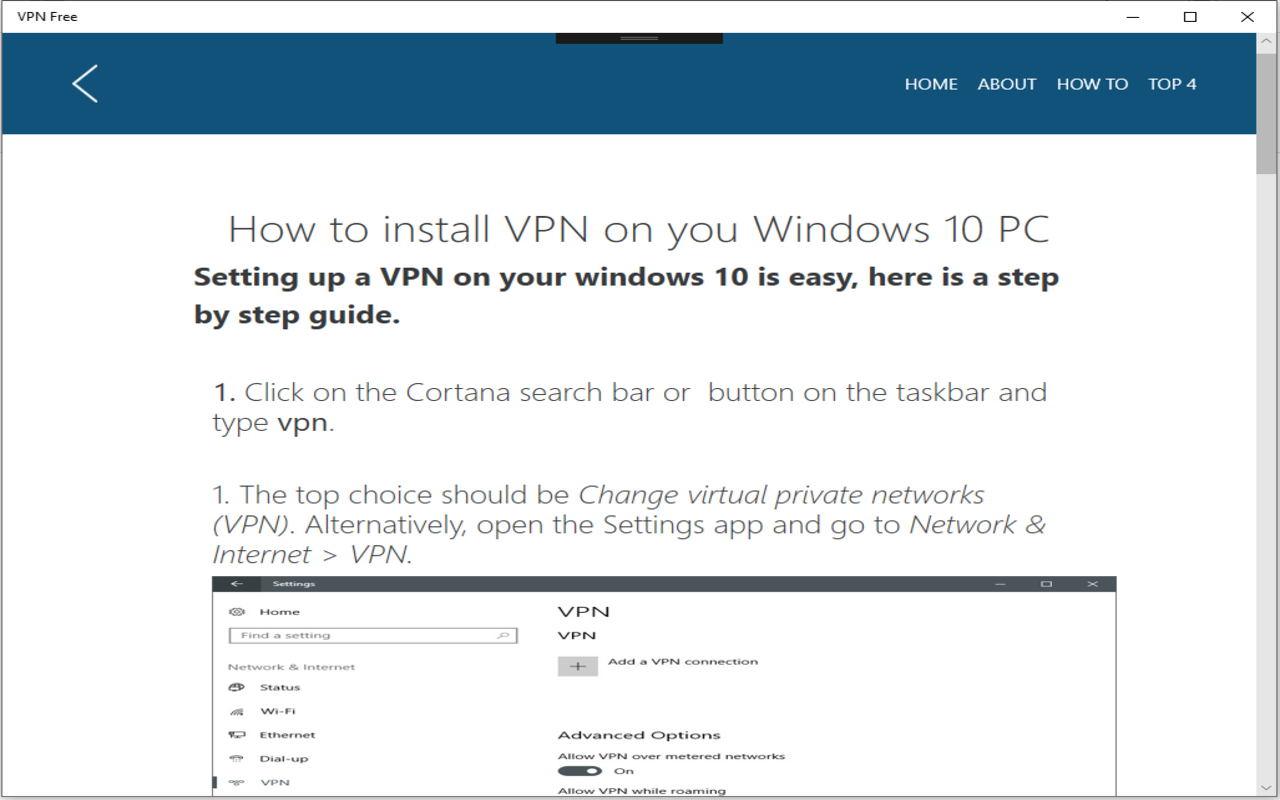
Task: Open the HOME page
Action: coord(931,84)
